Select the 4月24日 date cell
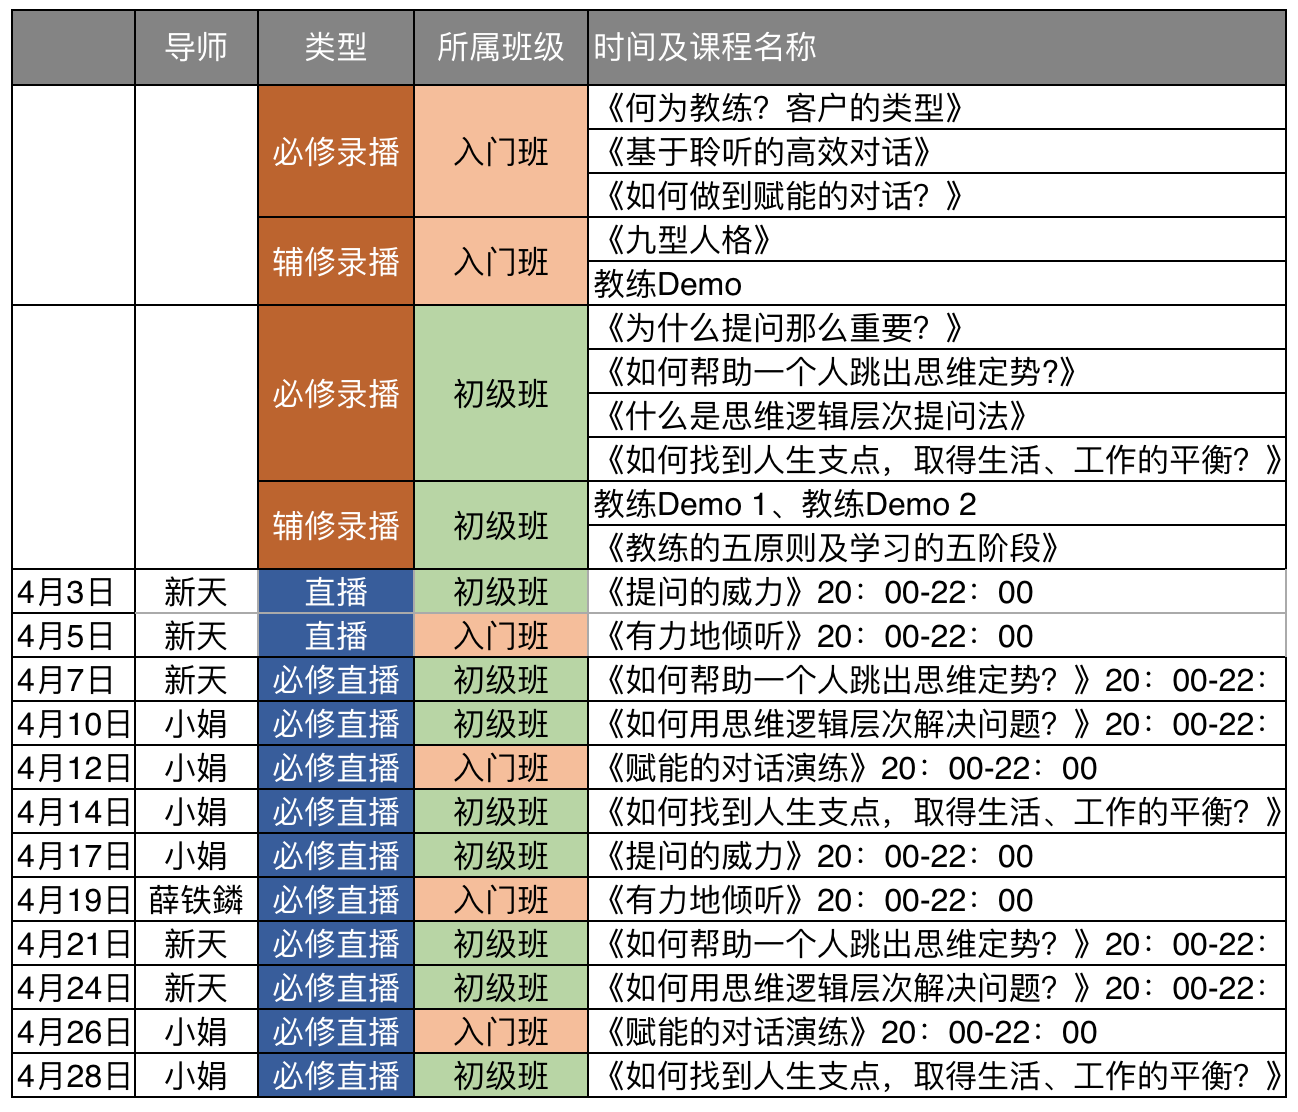 tap(73, 988)
